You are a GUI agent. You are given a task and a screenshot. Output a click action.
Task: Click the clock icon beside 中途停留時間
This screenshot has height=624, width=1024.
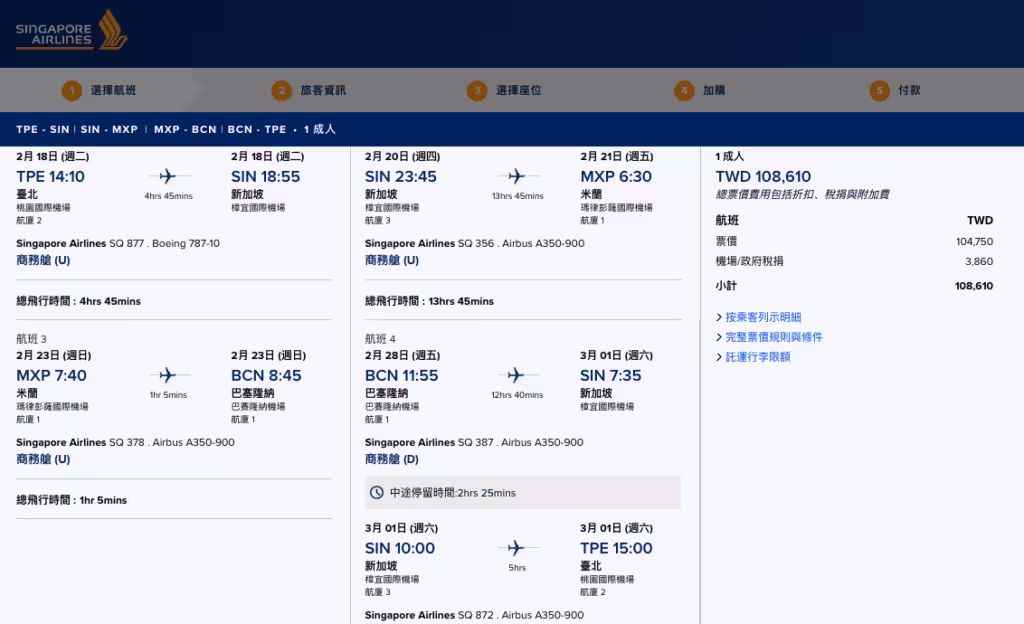pos(377,493)
